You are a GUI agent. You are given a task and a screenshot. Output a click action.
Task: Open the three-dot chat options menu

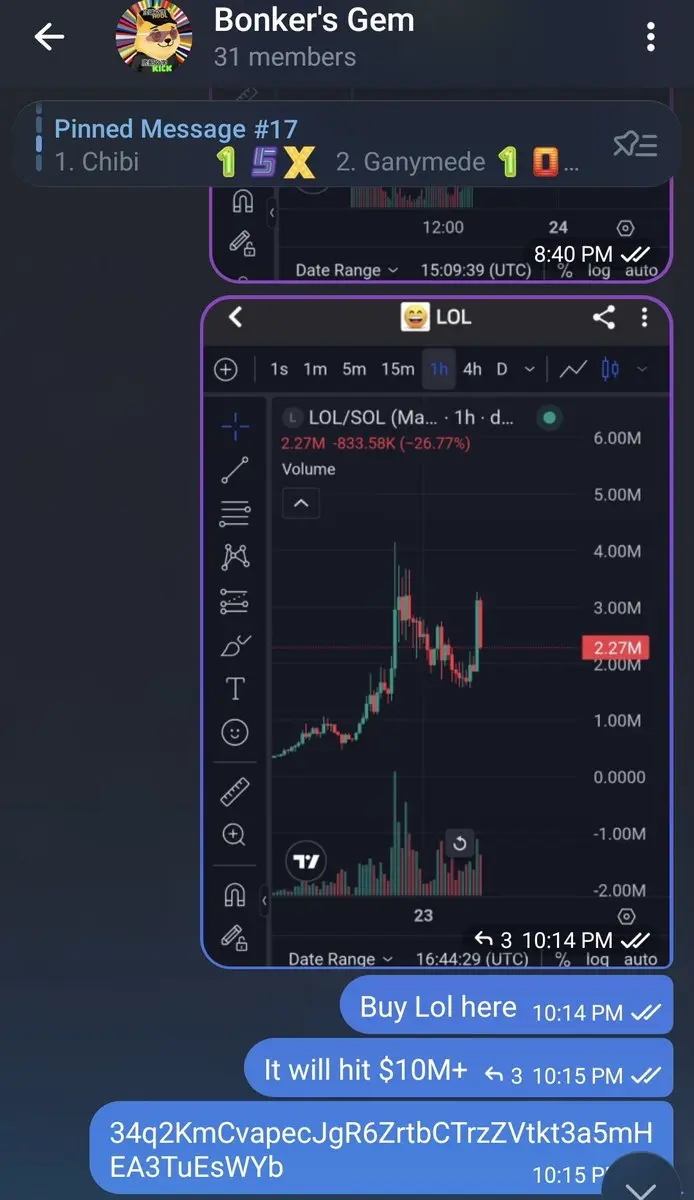tap(651, 38)
